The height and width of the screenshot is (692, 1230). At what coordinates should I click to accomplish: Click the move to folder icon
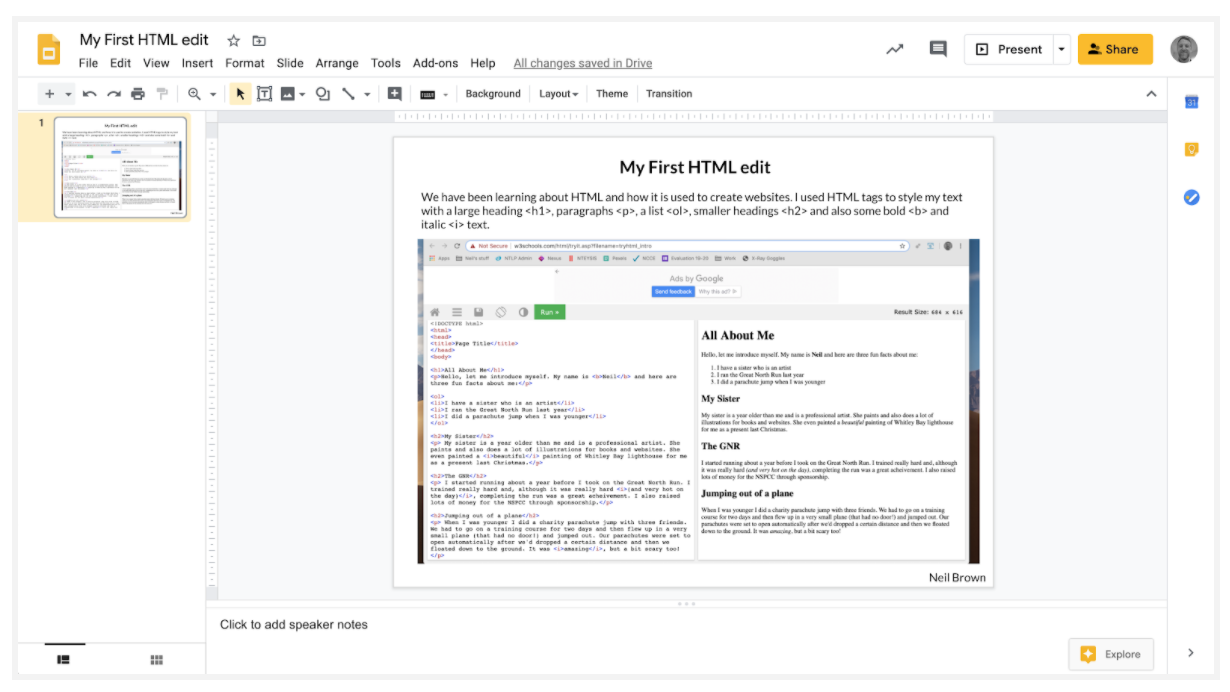tap(259, 40)
